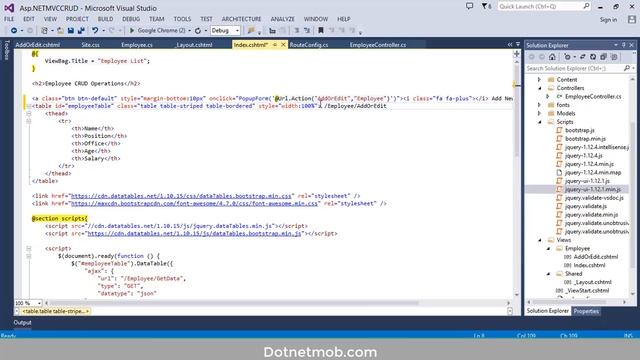Collapse the Controllers folder node
This screenshot has height=360, width=640.
tap(539, 88)
